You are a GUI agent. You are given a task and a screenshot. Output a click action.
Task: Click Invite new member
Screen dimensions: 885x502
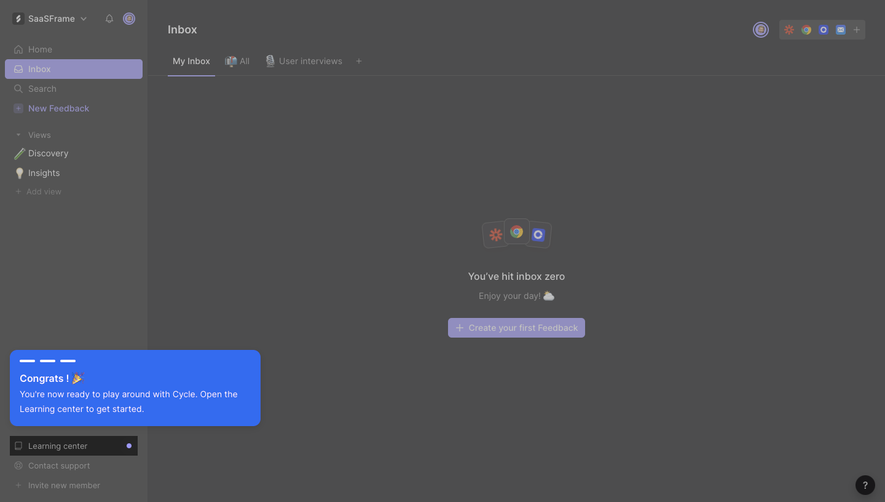coord(58,486)
